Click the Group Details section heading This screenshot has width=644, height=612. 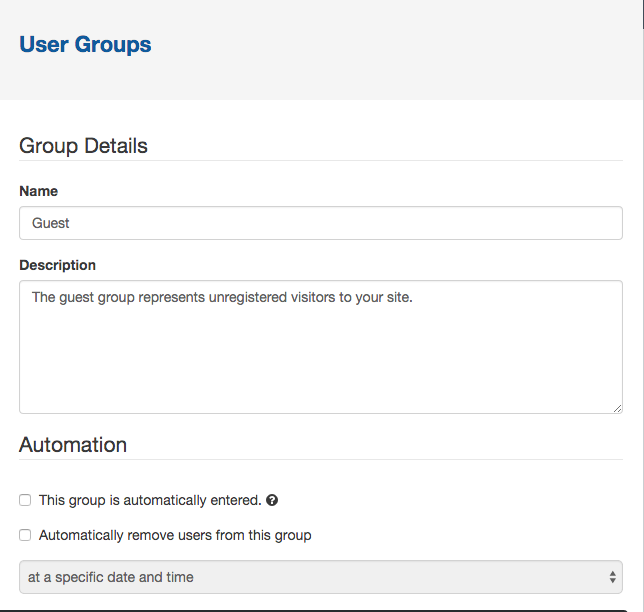pyautogui.click(x=83, y=146)
